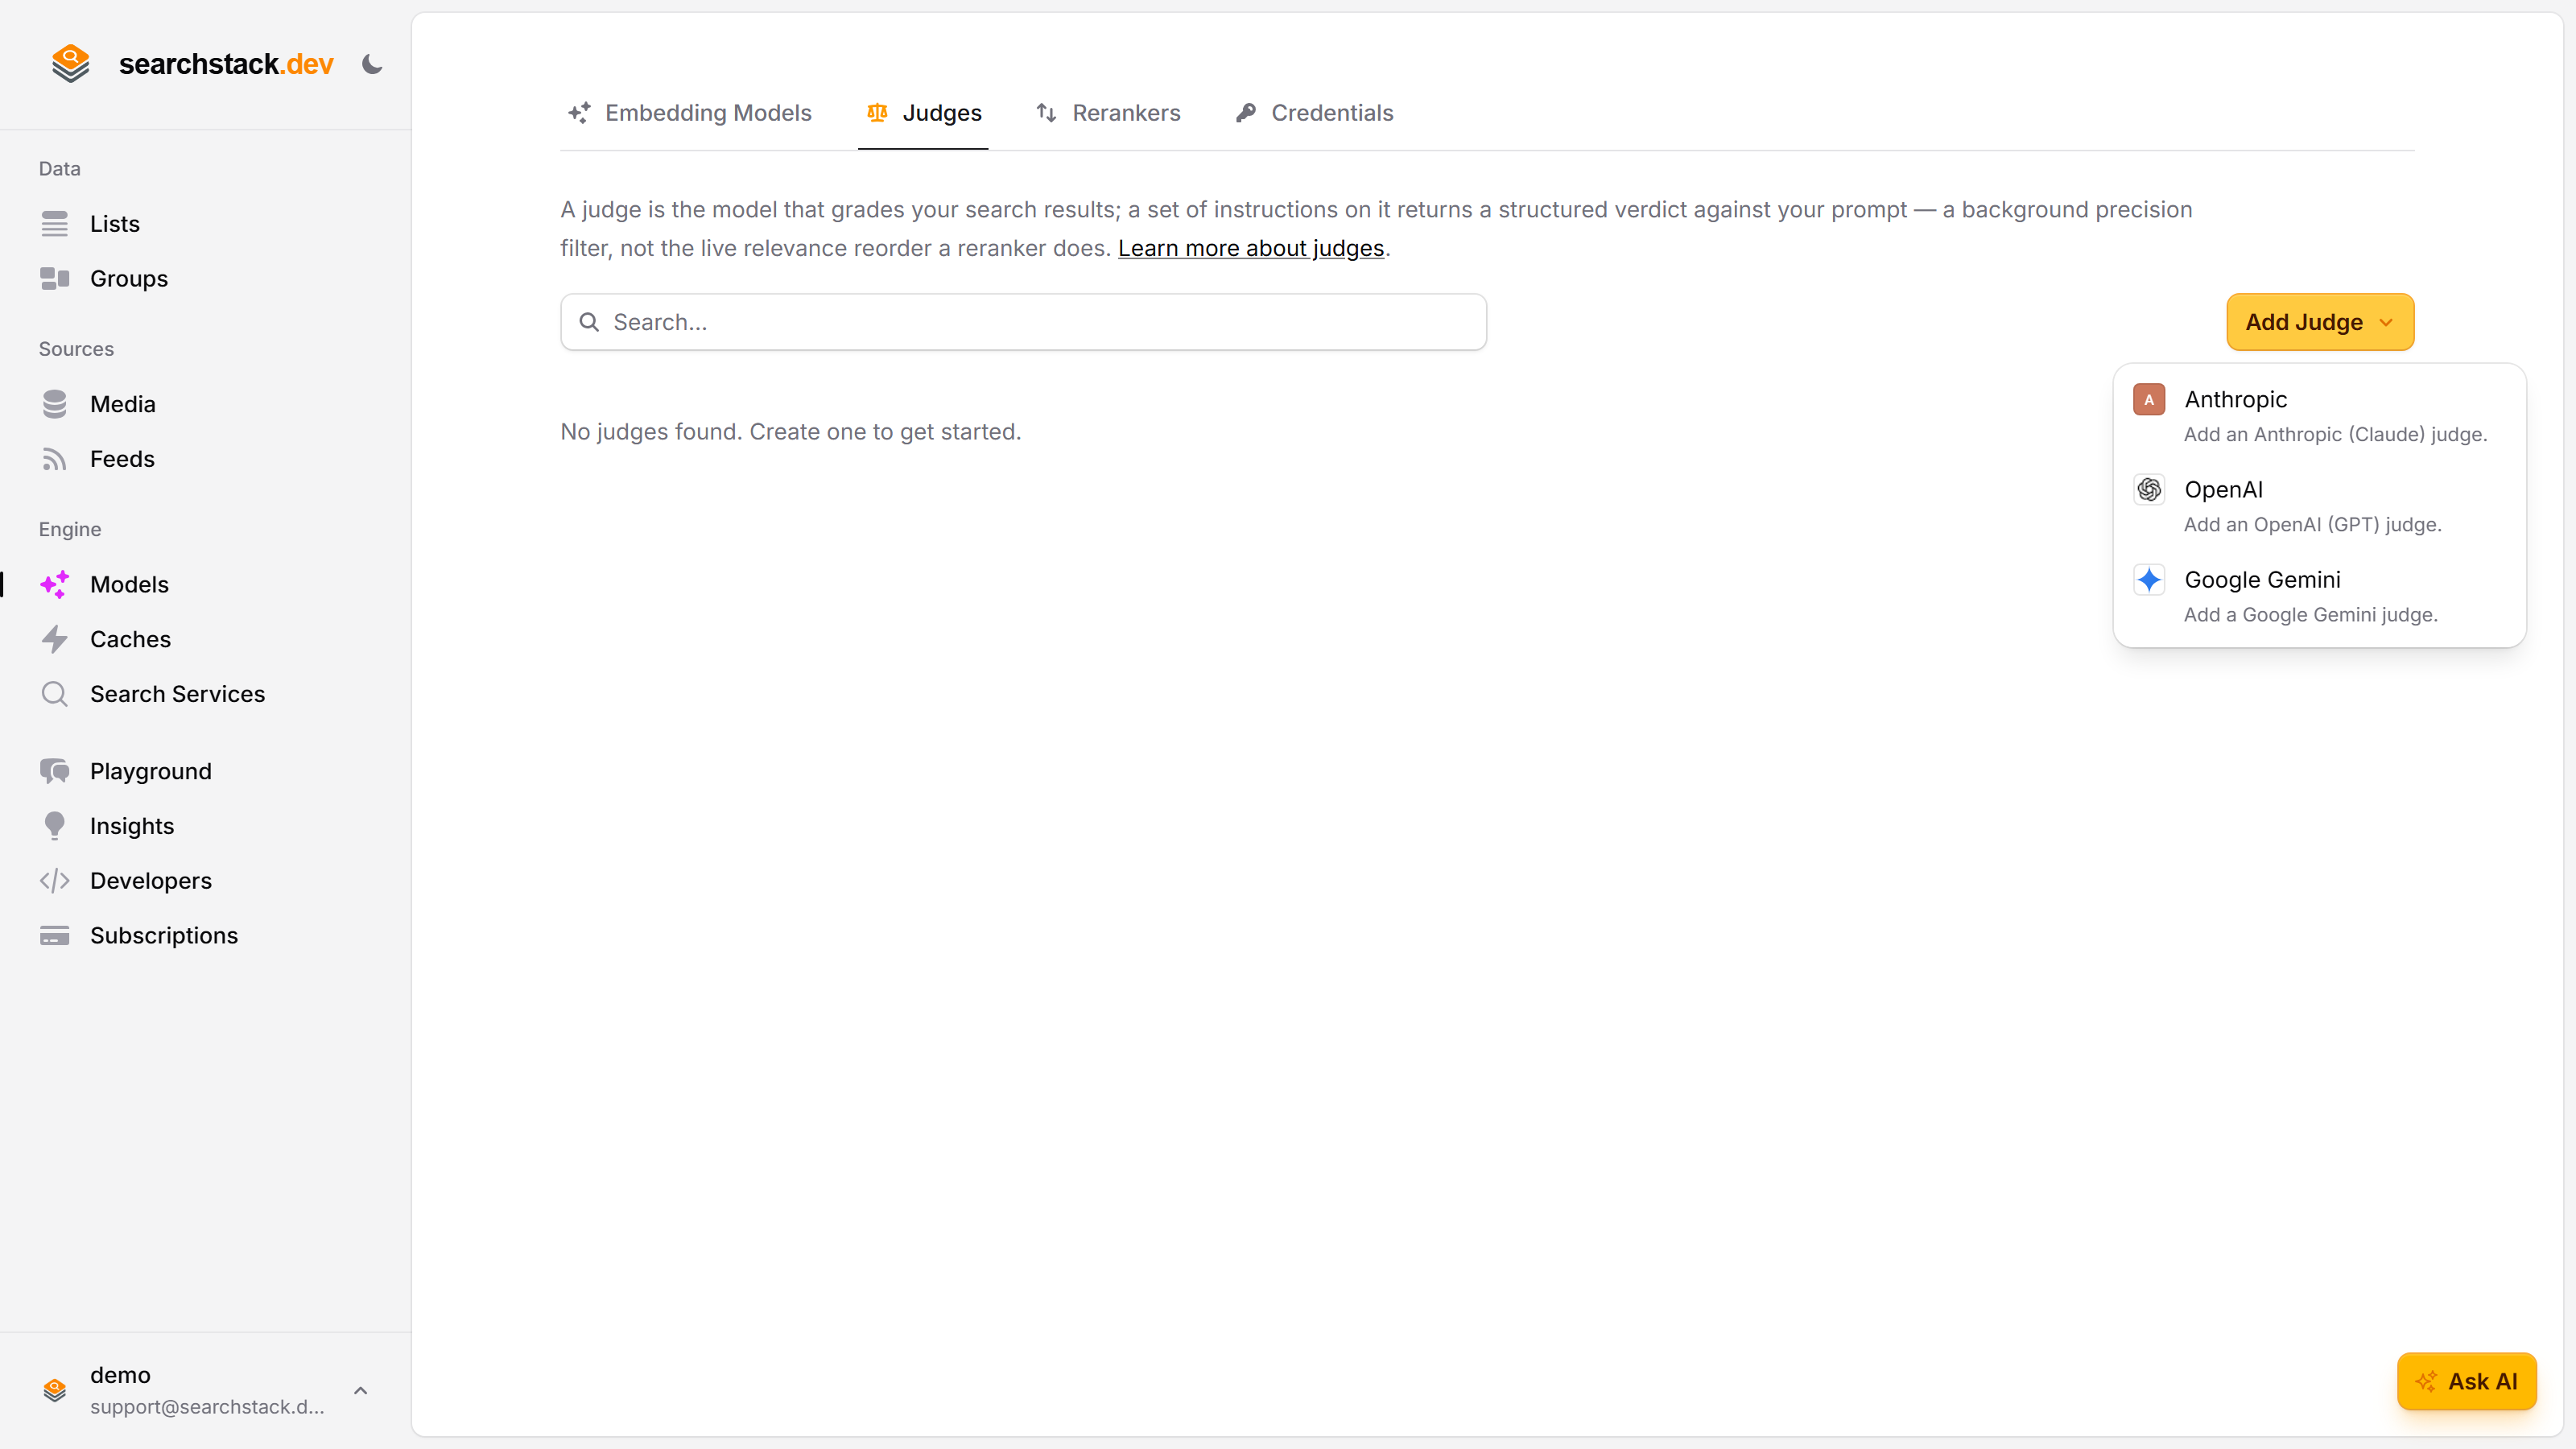Screen dimensions: 2576x1449
Task: Click the Insights lightbulb icon
Action: pos(55,826)
